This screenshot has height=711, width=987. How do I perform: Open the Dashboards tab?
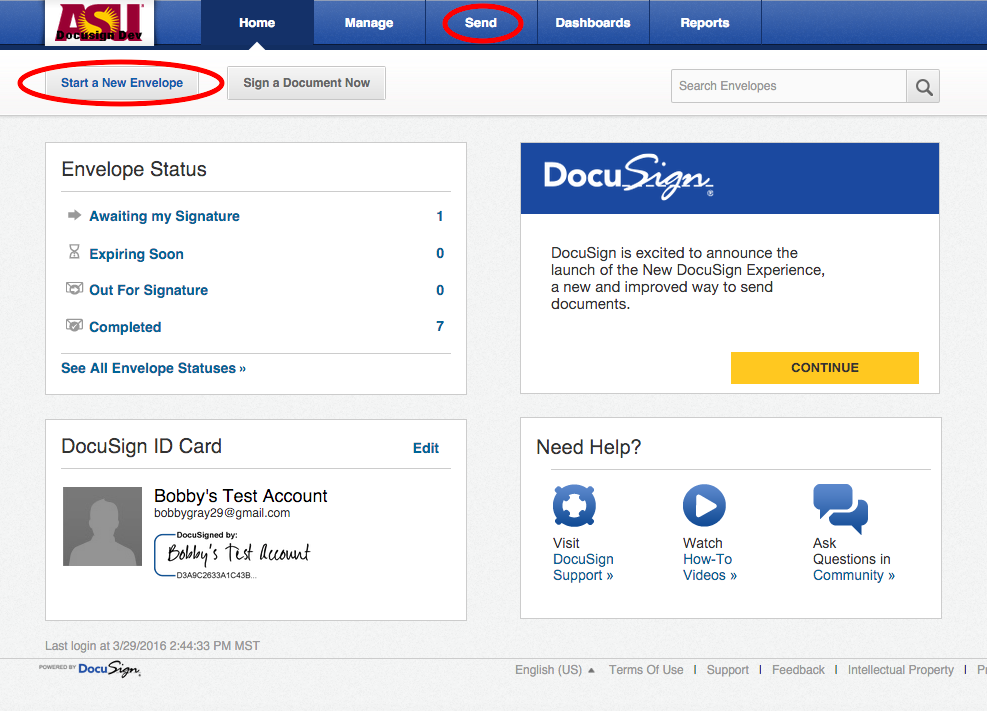[x=593, y=23]
